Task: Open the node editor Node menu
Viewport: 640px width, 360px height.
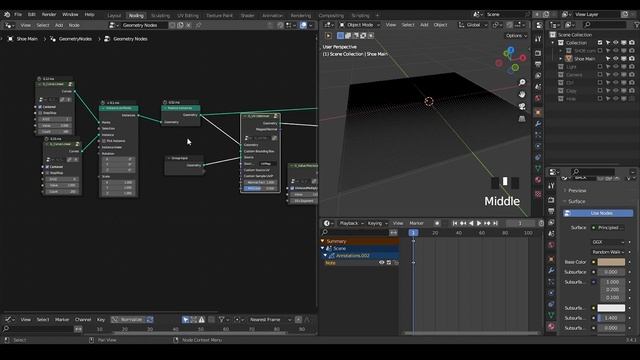Action: coord(74,25)
